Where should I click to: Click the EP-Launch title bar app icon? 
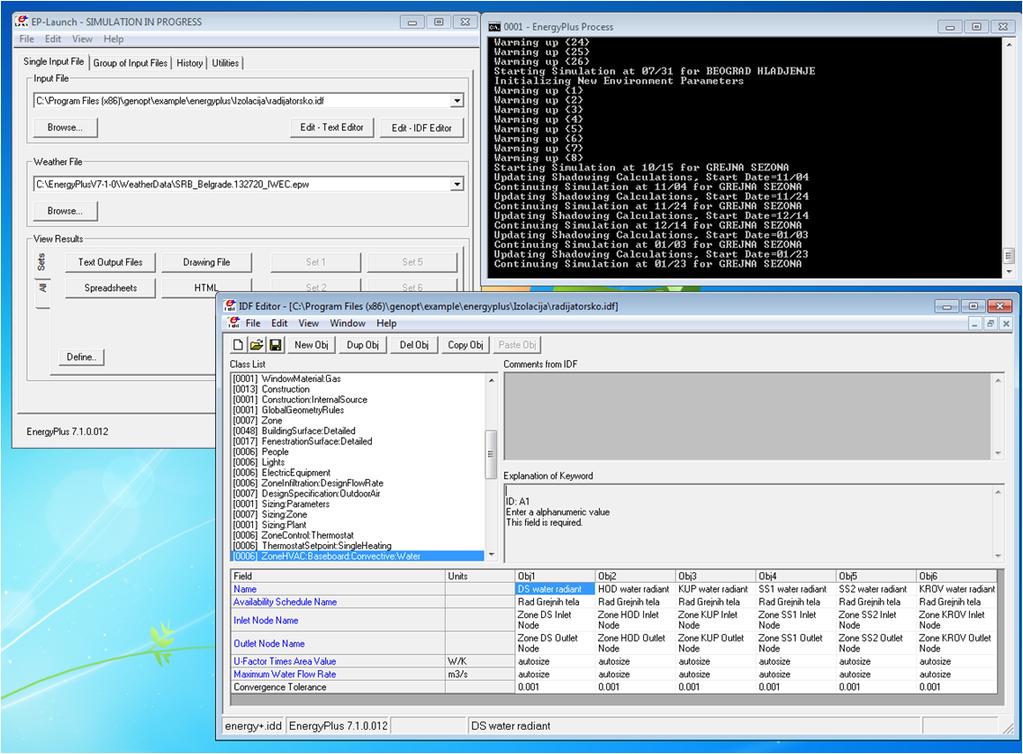coord(22,22)
